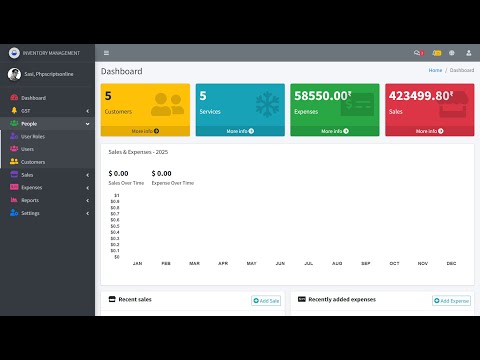
Task: Click the People group icon in sidebar
Action: click(x=14, y=123)
